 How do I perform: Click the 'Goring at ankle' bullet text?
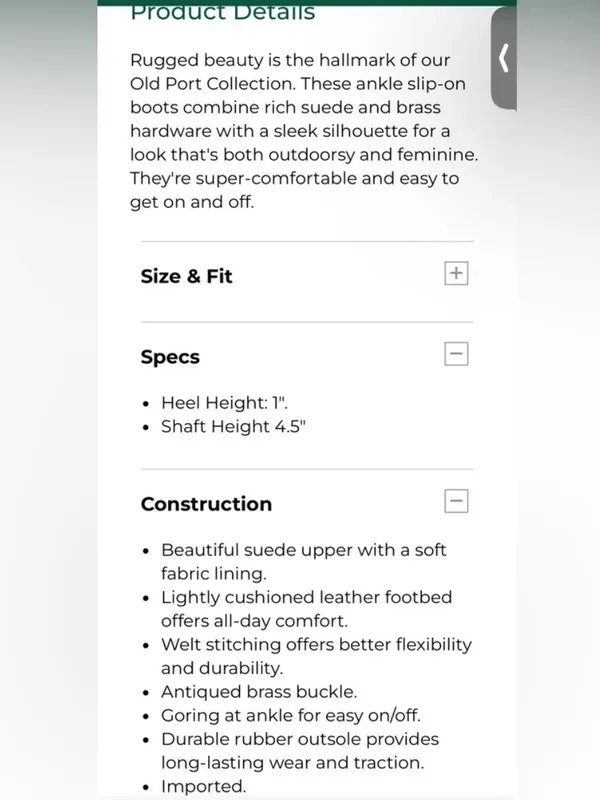pyautogui.click(x=291, y=715)
